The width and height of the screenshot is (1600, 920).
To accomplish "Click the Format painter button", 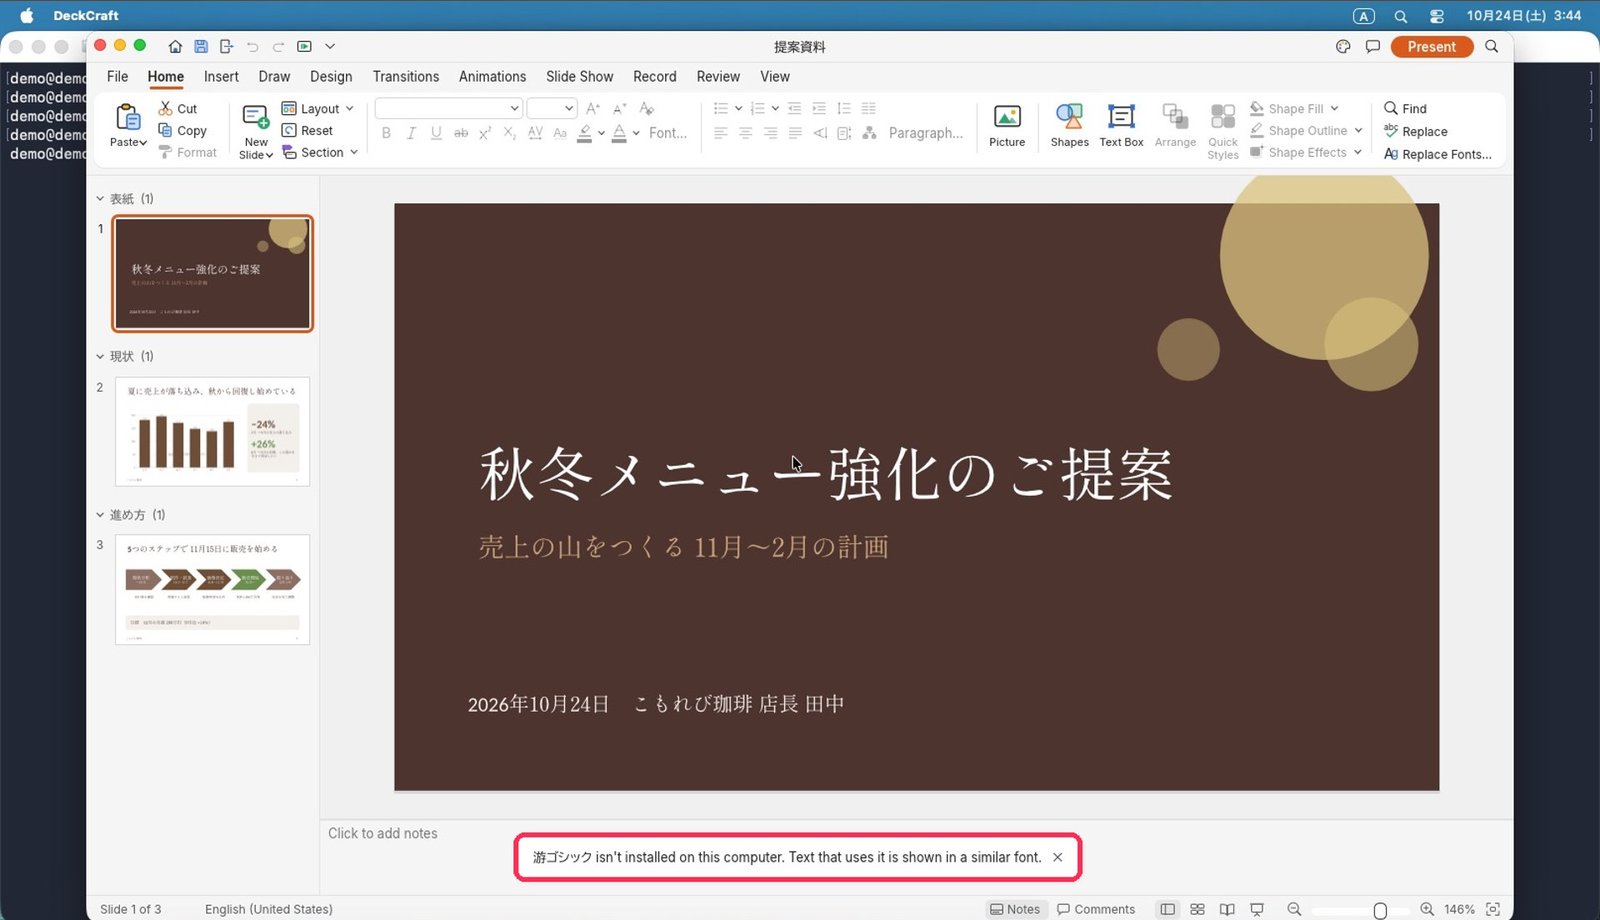I will click(188, 152).
